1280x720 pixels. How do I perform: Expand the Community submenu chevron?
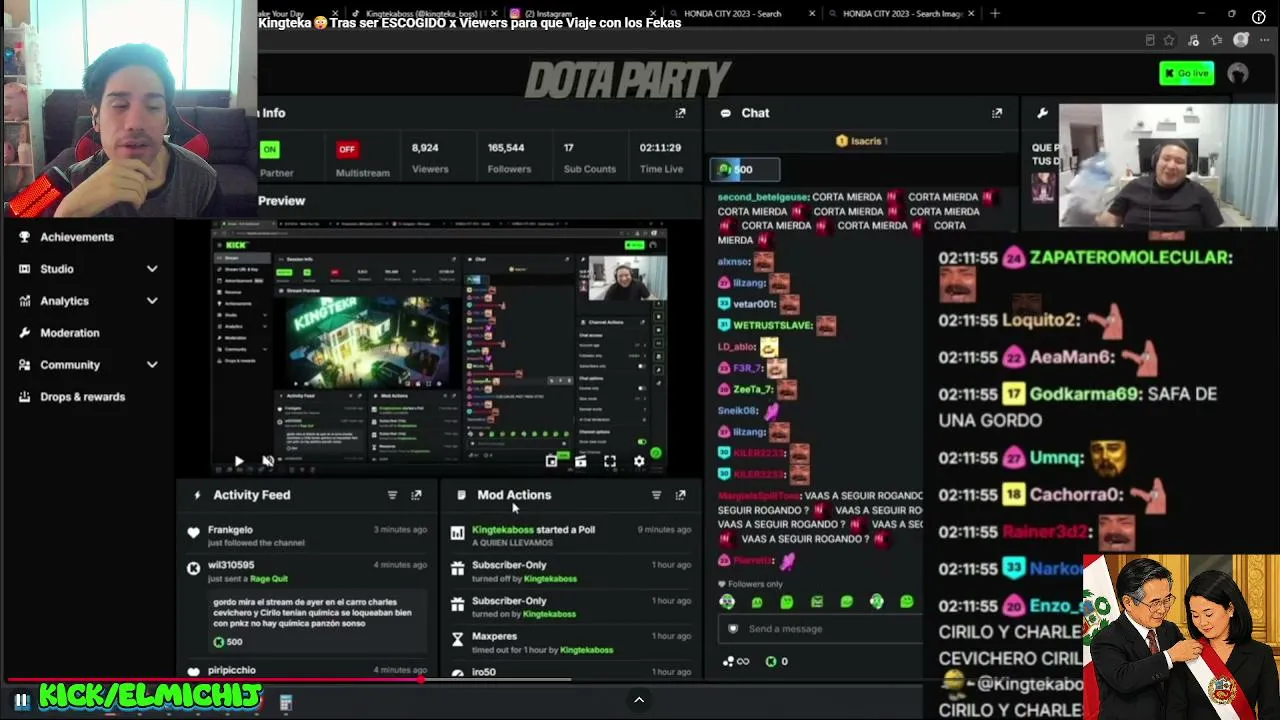(152, 365)
